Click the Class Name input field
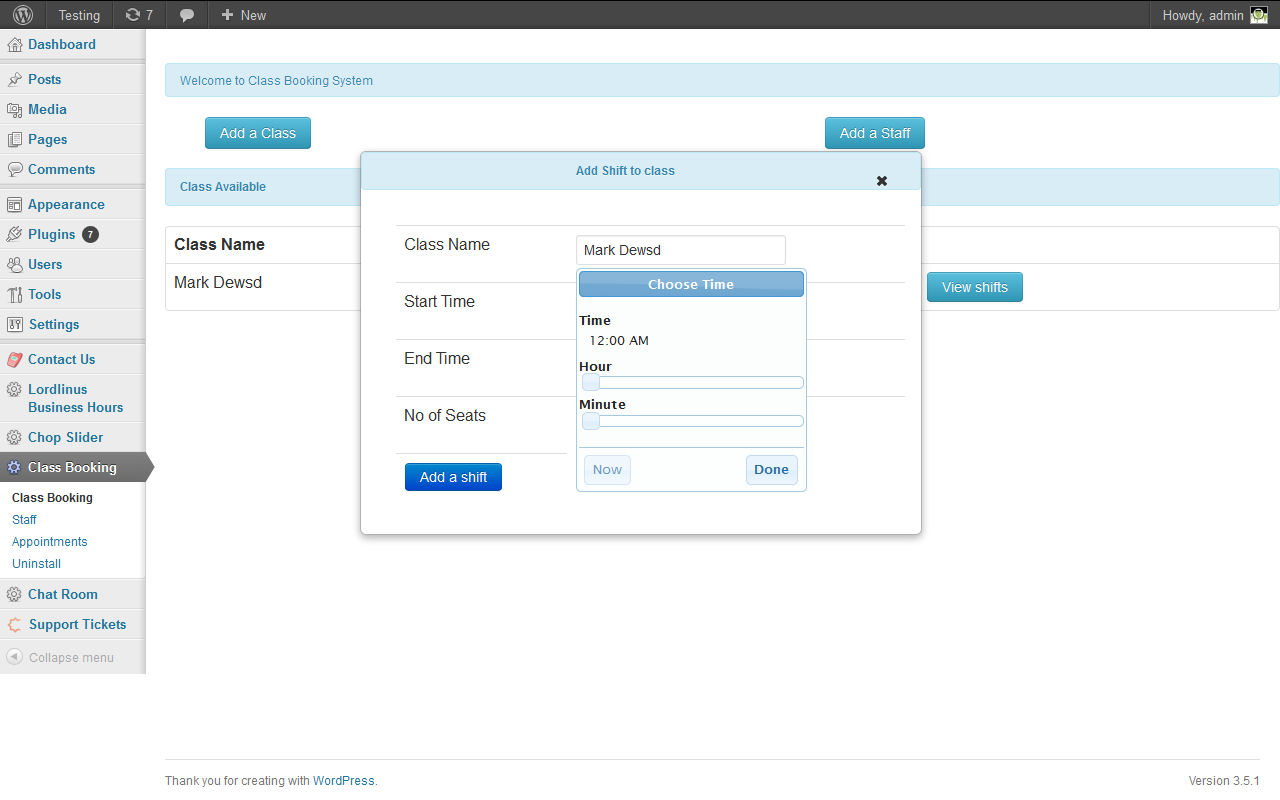This screenshot has width=1280, height=800. (x=681, y=250)
